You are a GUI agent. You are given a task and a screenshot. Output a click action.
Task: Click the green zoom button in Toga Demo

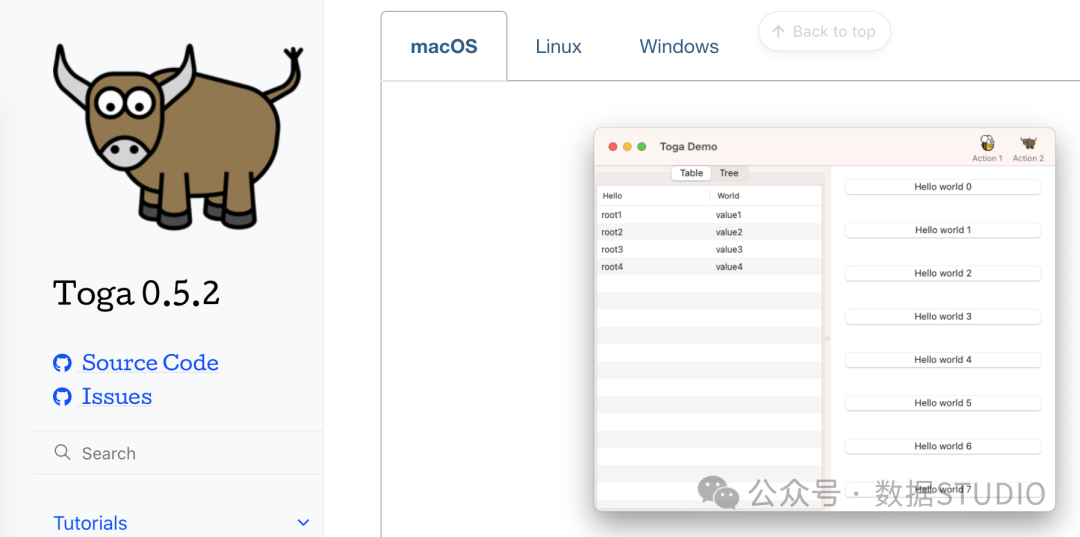pos(641,147)
